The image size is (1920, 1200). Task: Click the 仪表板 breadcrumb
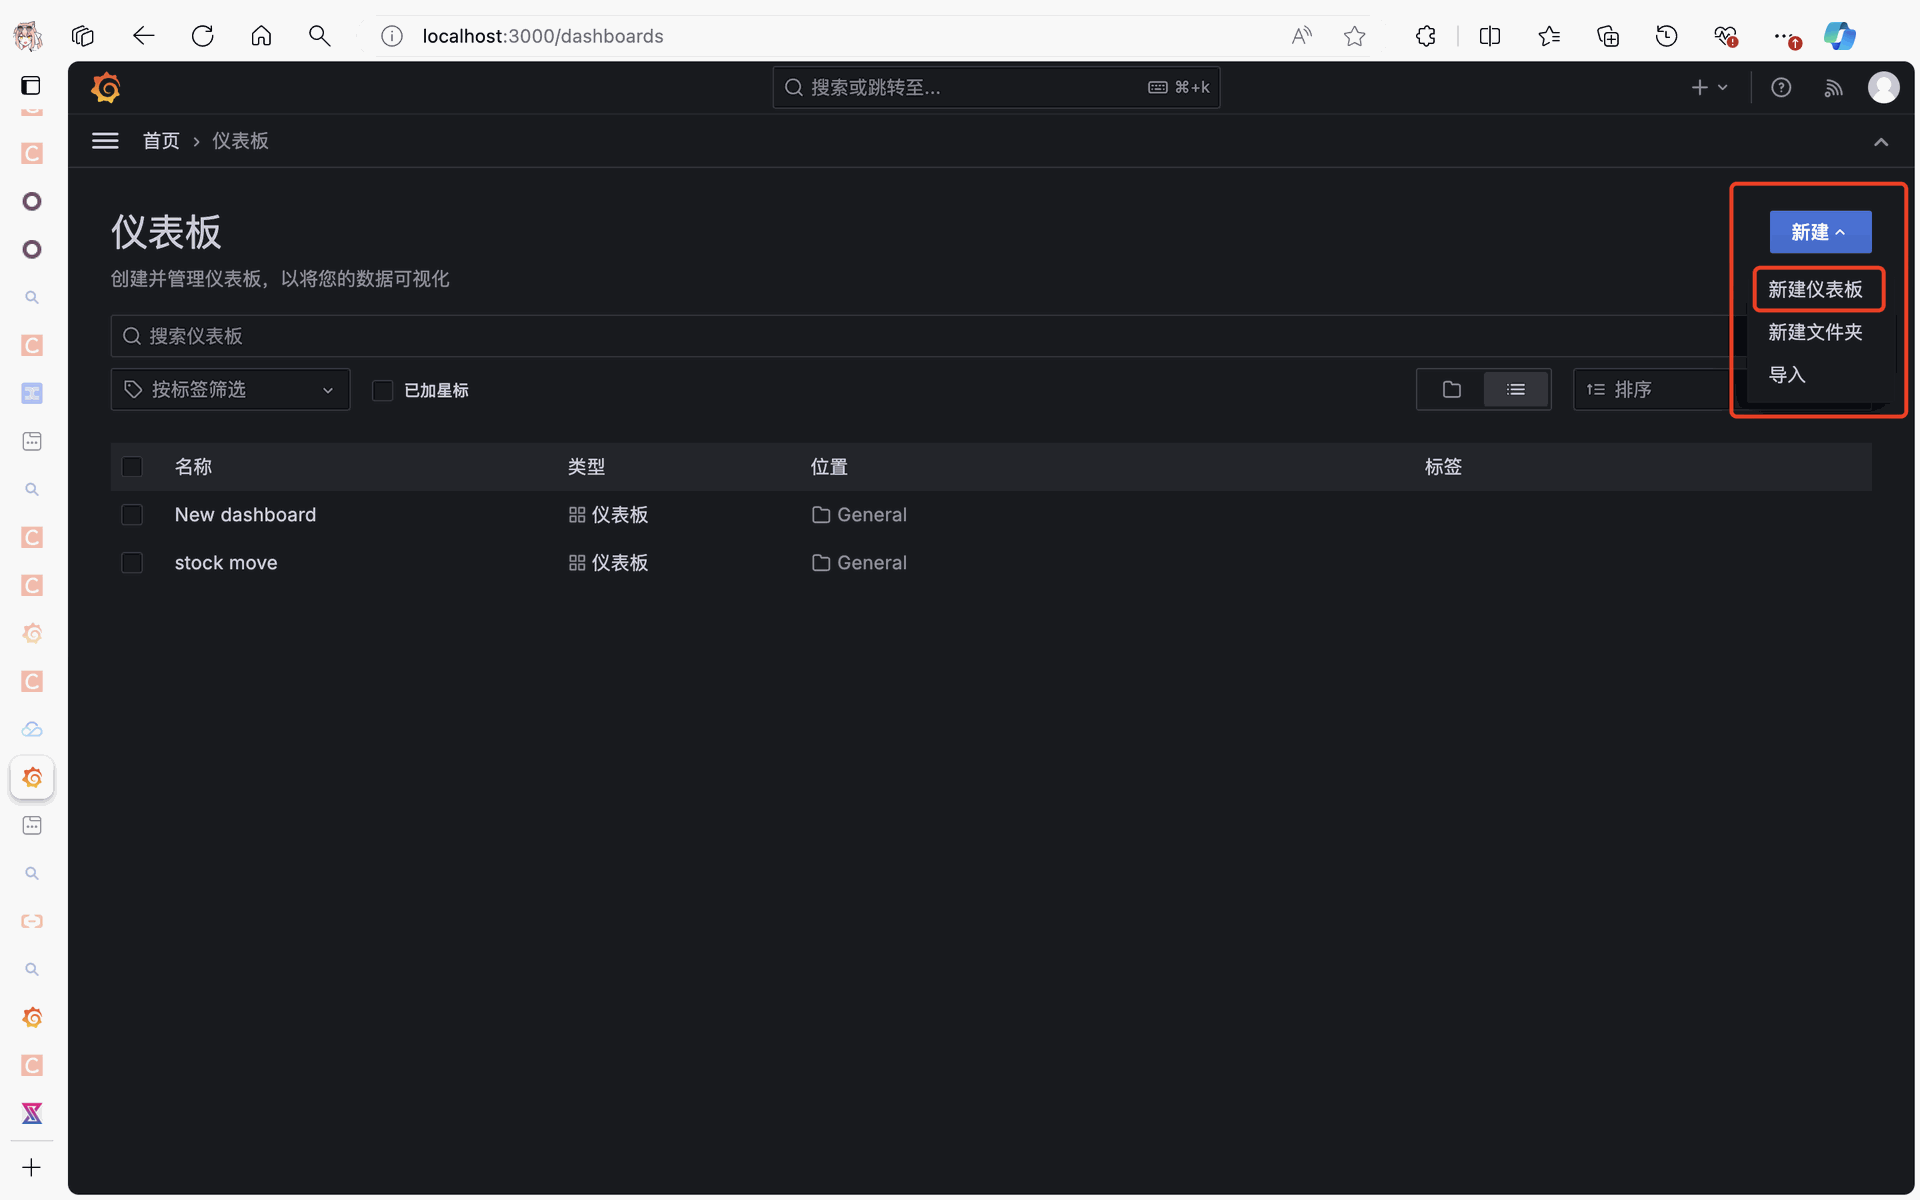click(240, 141)
